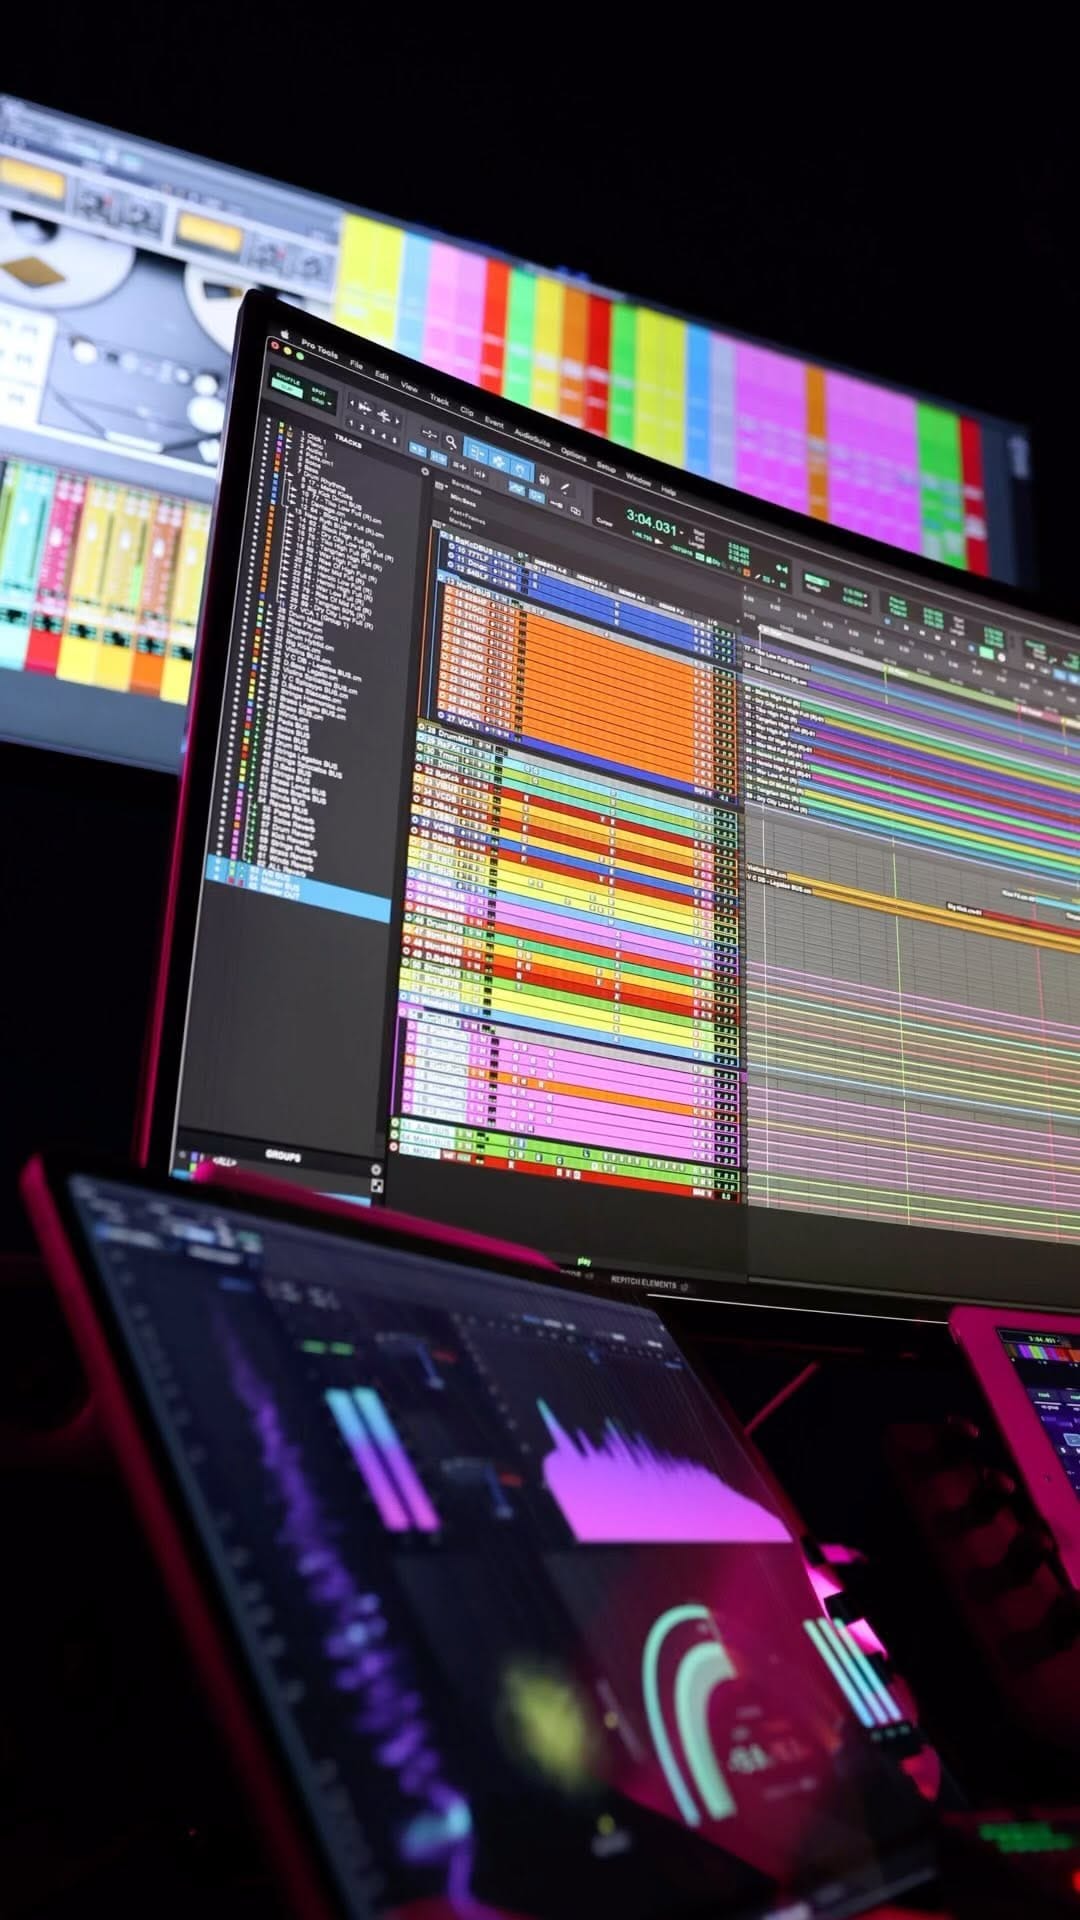Click the horizontal zoom out arrow
Viewport: 1080px width, 1920px height.
pos(352,403)
